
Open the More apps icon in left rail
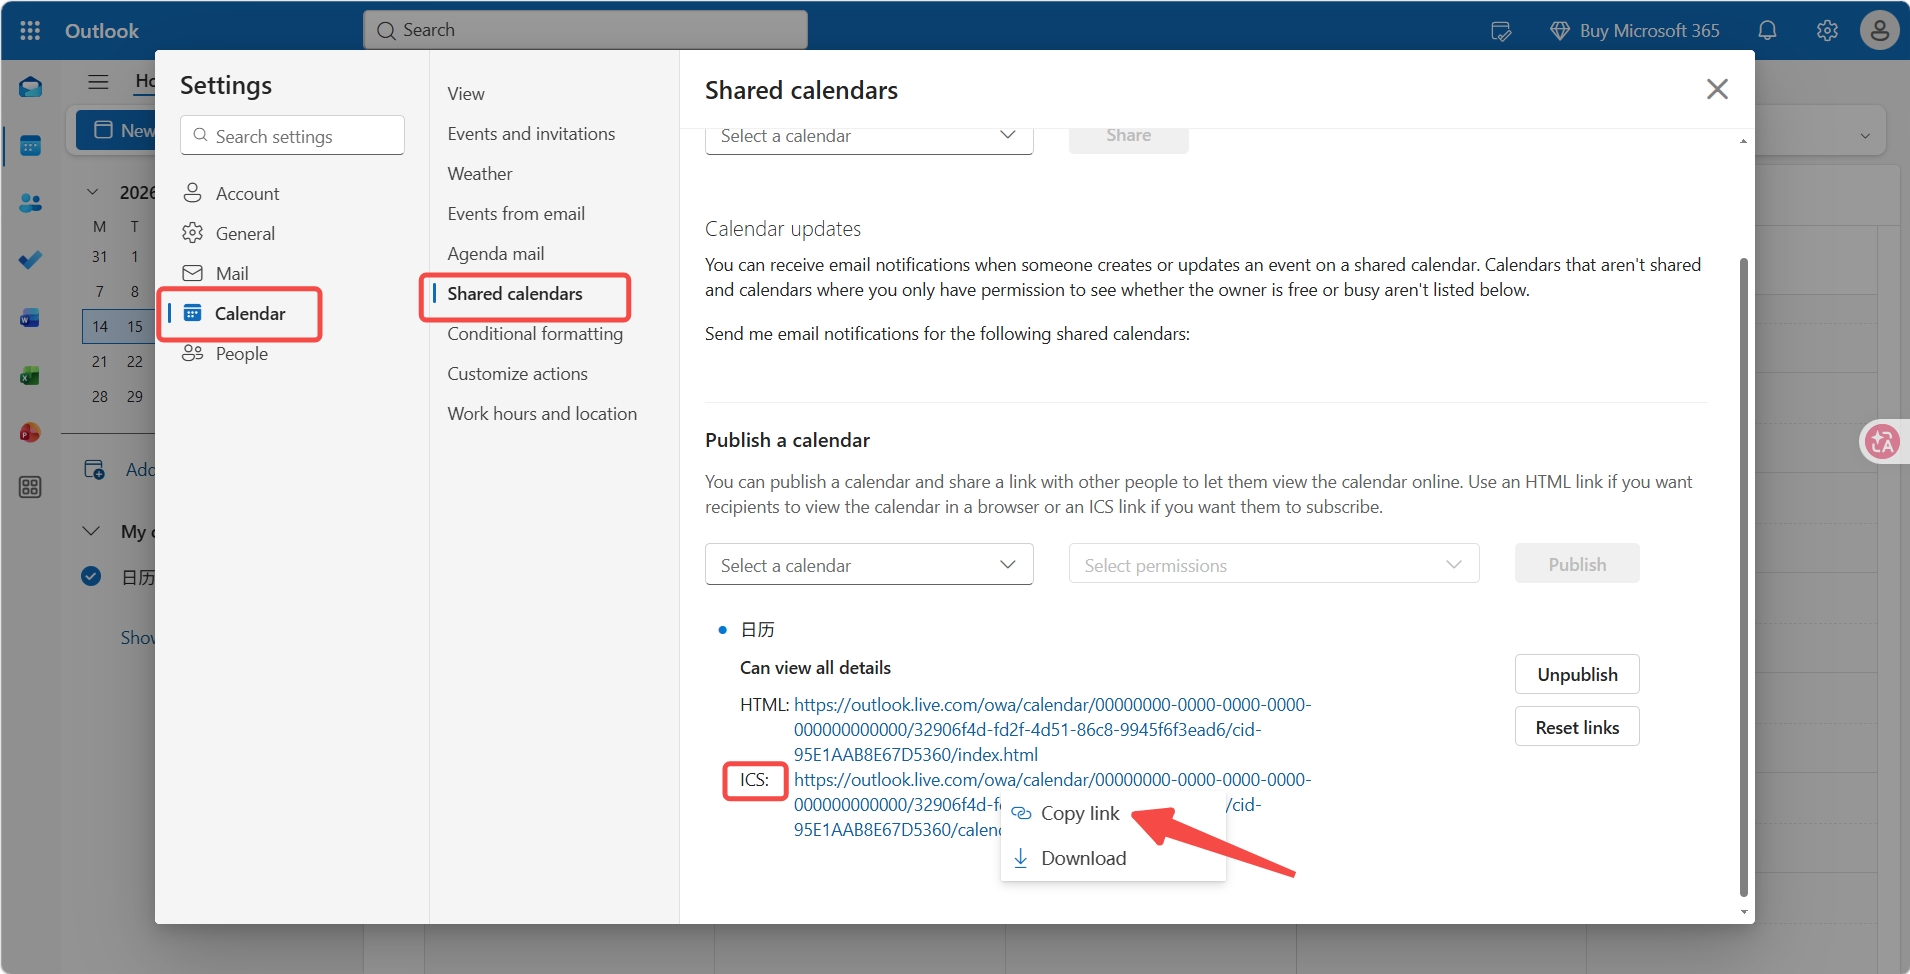pos(30,487)
